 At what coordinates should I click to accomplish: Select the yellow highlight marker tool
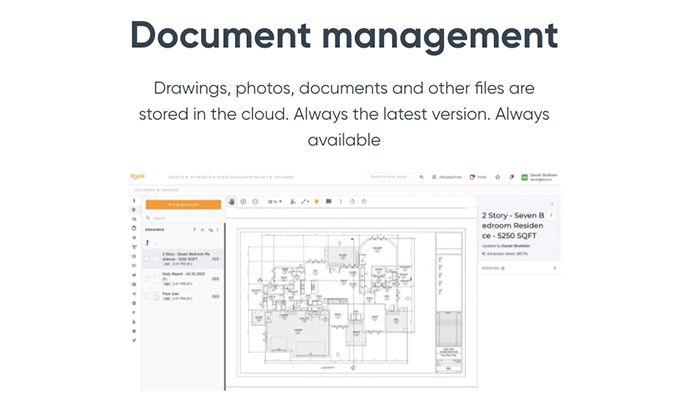click(317, 202)
